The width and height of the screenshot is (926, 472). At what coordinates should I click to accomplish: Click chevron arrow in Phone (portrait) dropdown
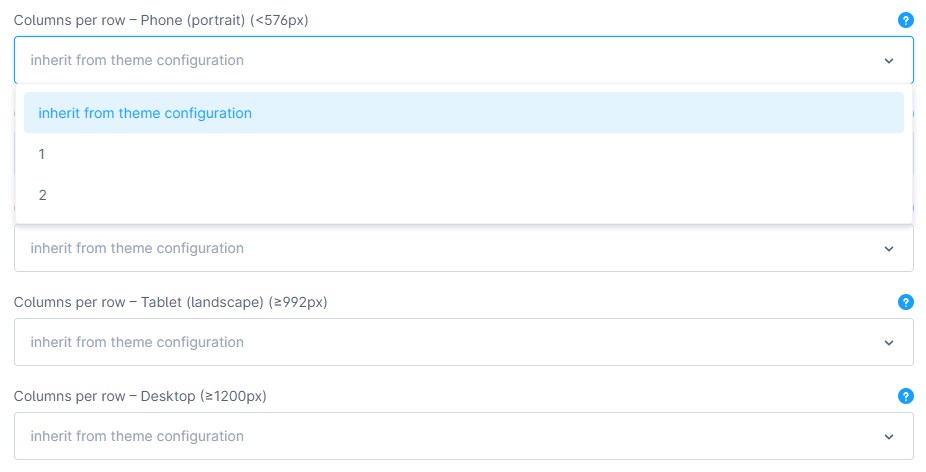(889, 61)
